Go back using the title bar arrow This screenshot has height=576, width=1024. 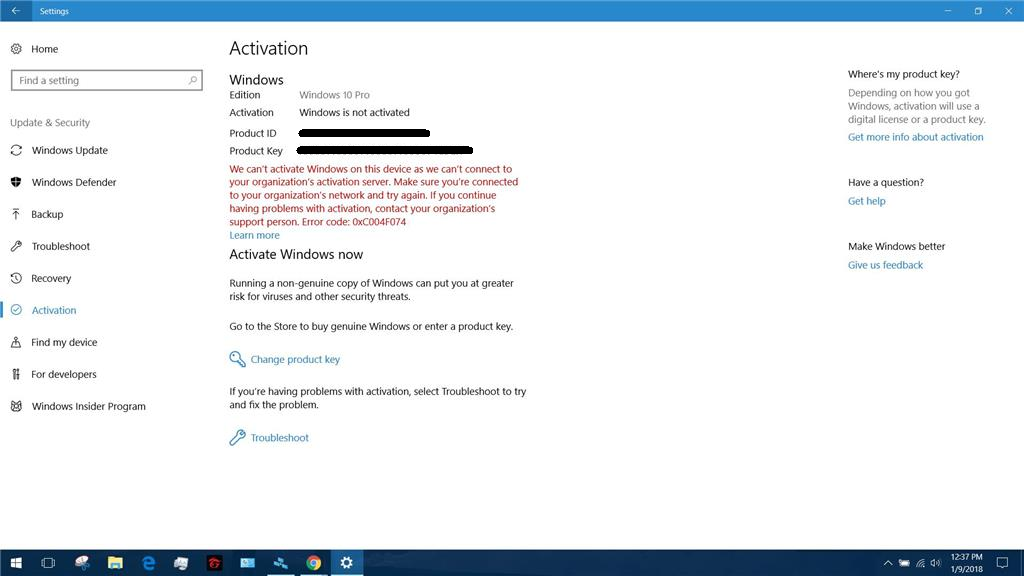tap(16, 10)
